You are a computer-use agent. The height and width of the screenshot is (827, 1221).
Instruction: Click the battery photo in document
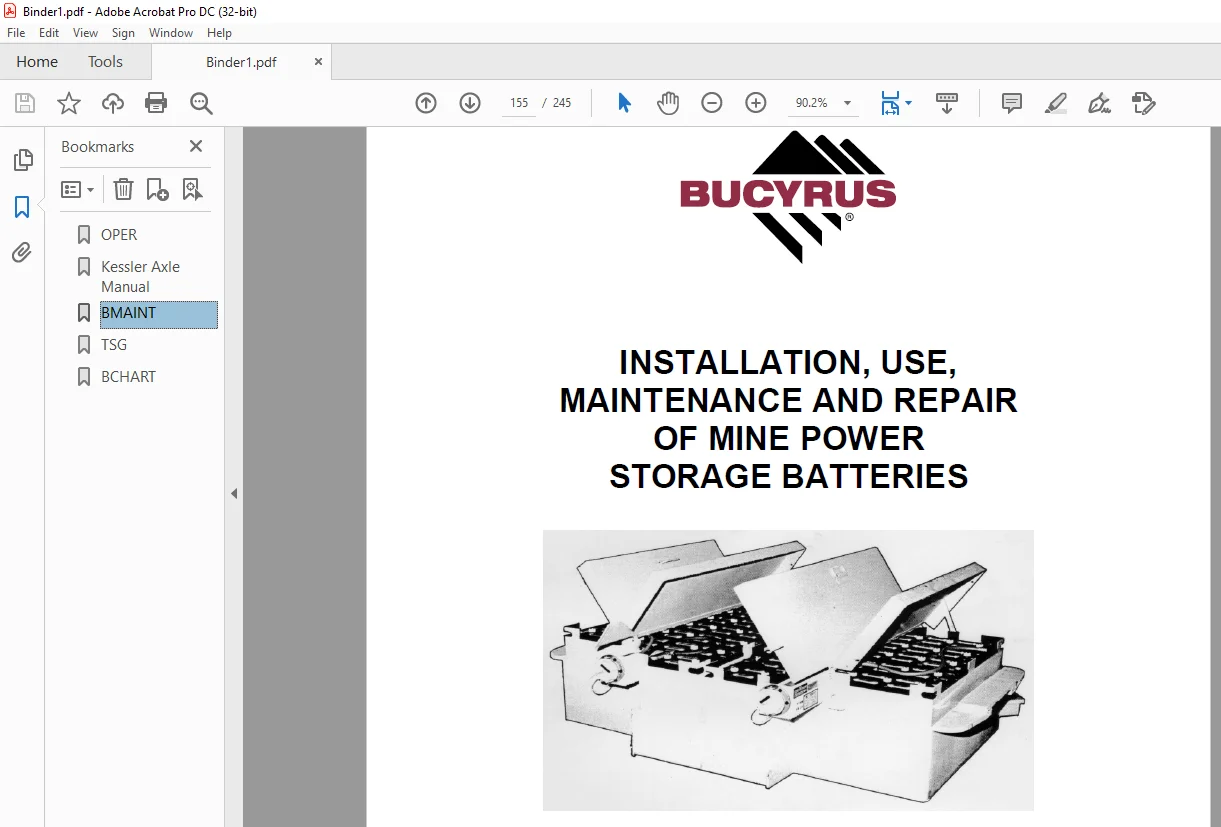[788, 670]
